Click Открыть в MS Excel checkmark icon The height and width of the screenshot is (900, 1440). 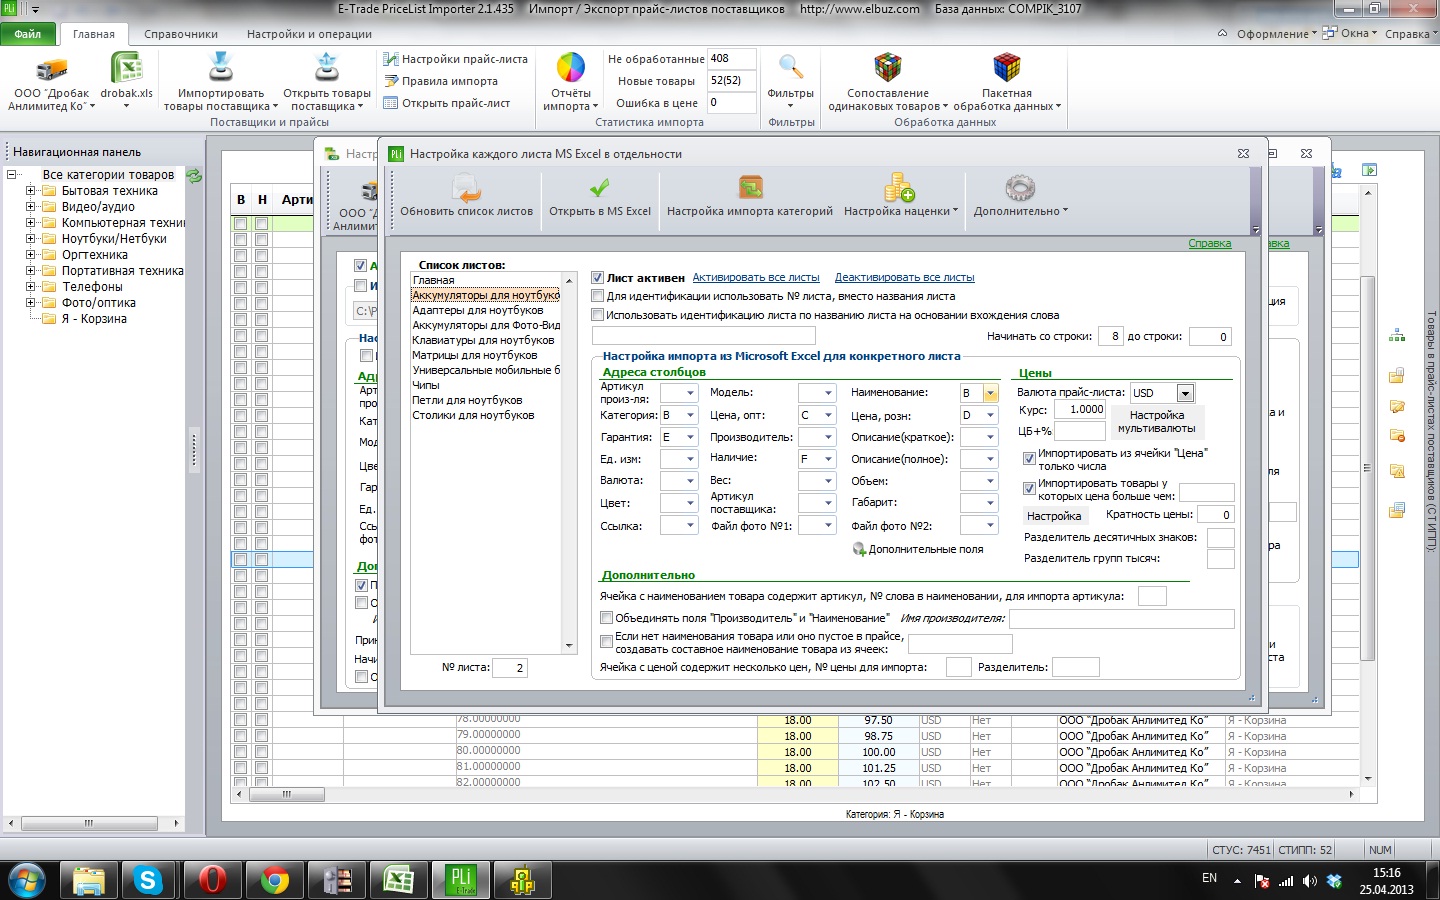(x=600, y=188)
